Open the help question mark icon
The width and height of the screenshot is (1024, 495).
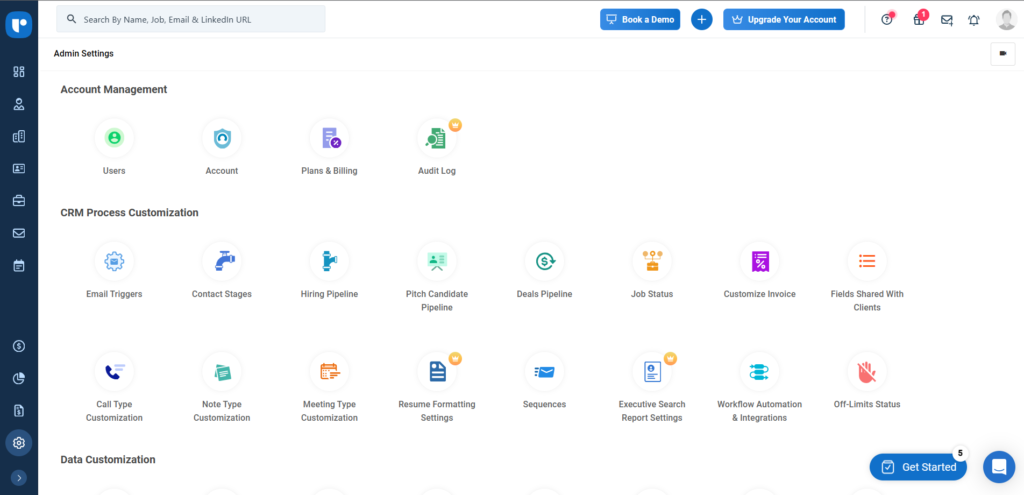tap(887, 19)
